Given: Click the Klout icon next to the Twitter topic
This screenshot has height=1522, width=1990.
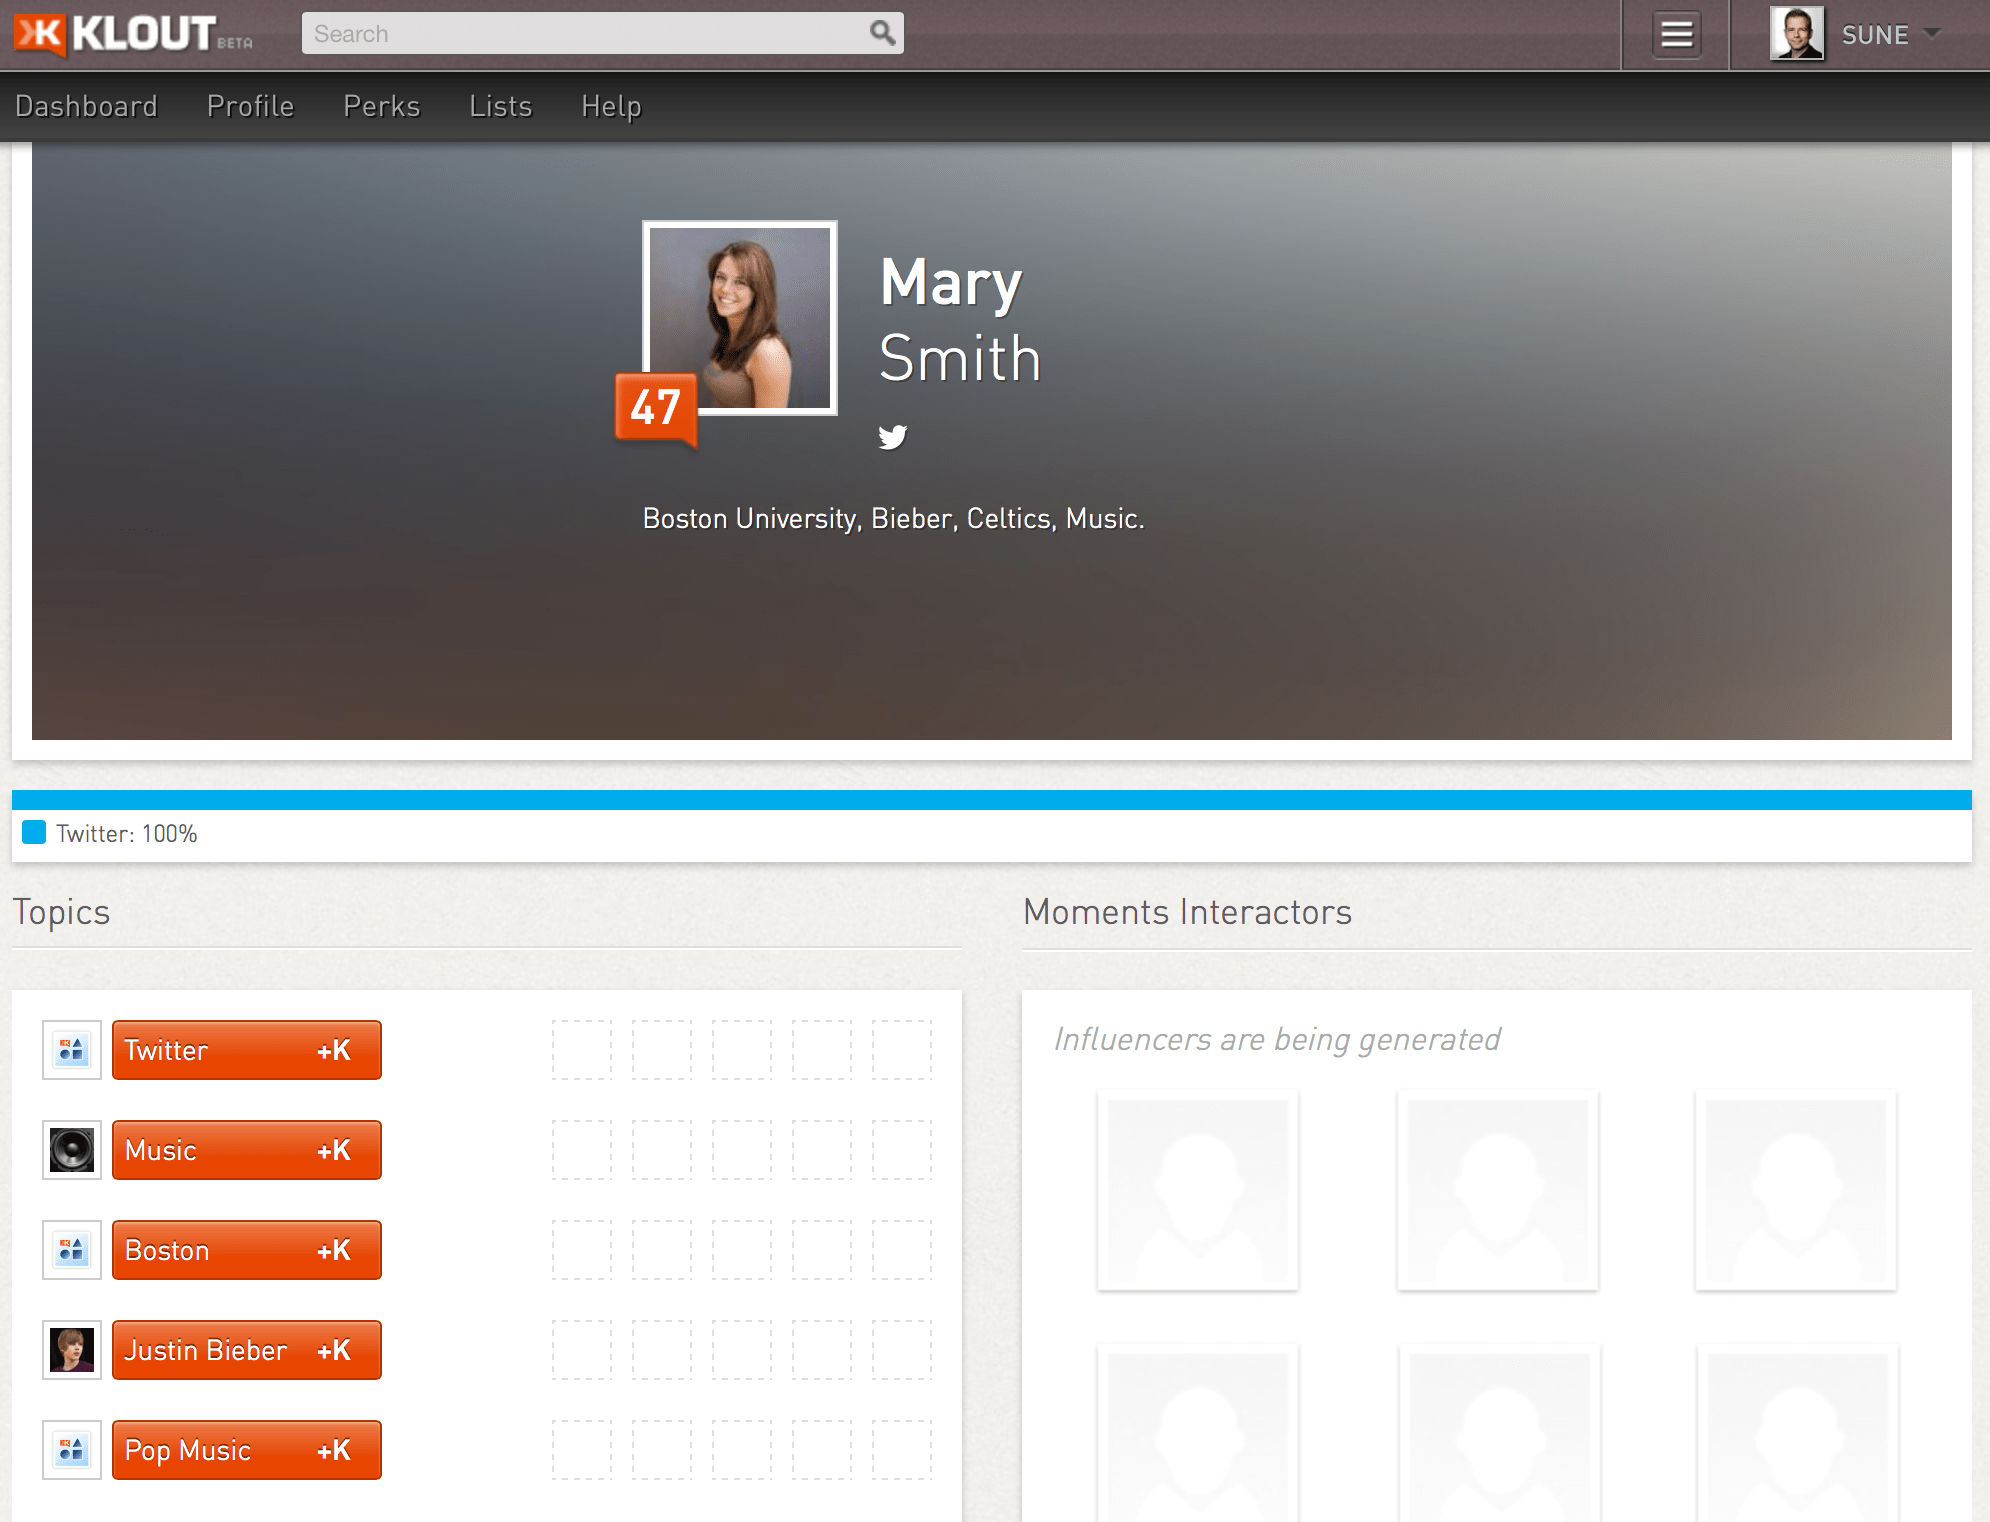Looking at the screenshot, I should click(x=71, y=1049).
